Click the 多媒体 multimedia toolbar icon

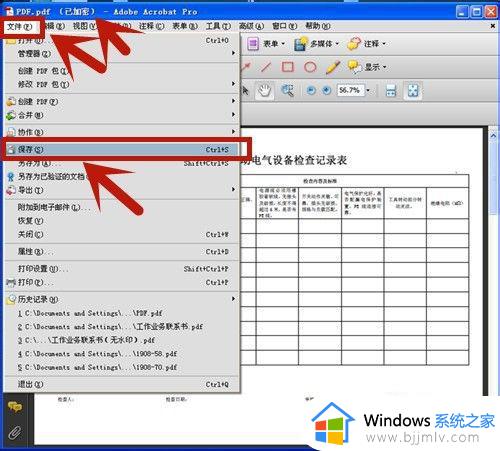(301, 44)
